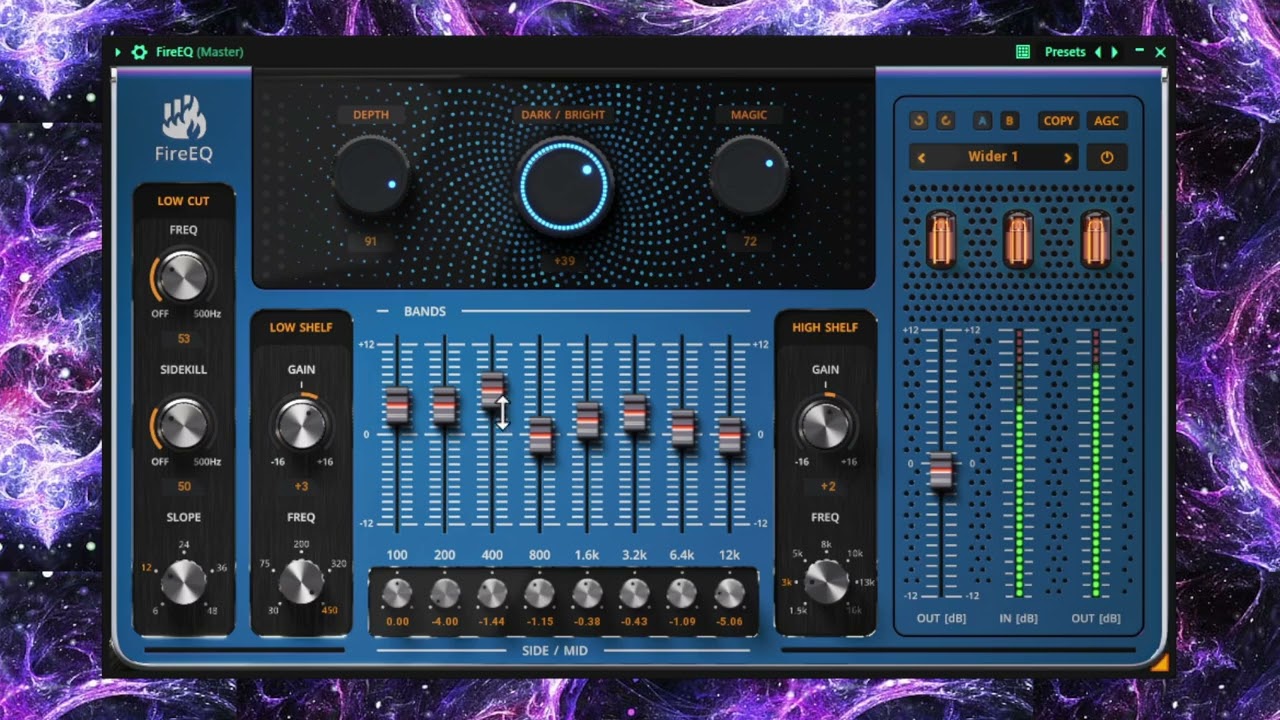Click the Sidekill value 50
This screenshot has height=720, width=1280.
coord(184,487)
